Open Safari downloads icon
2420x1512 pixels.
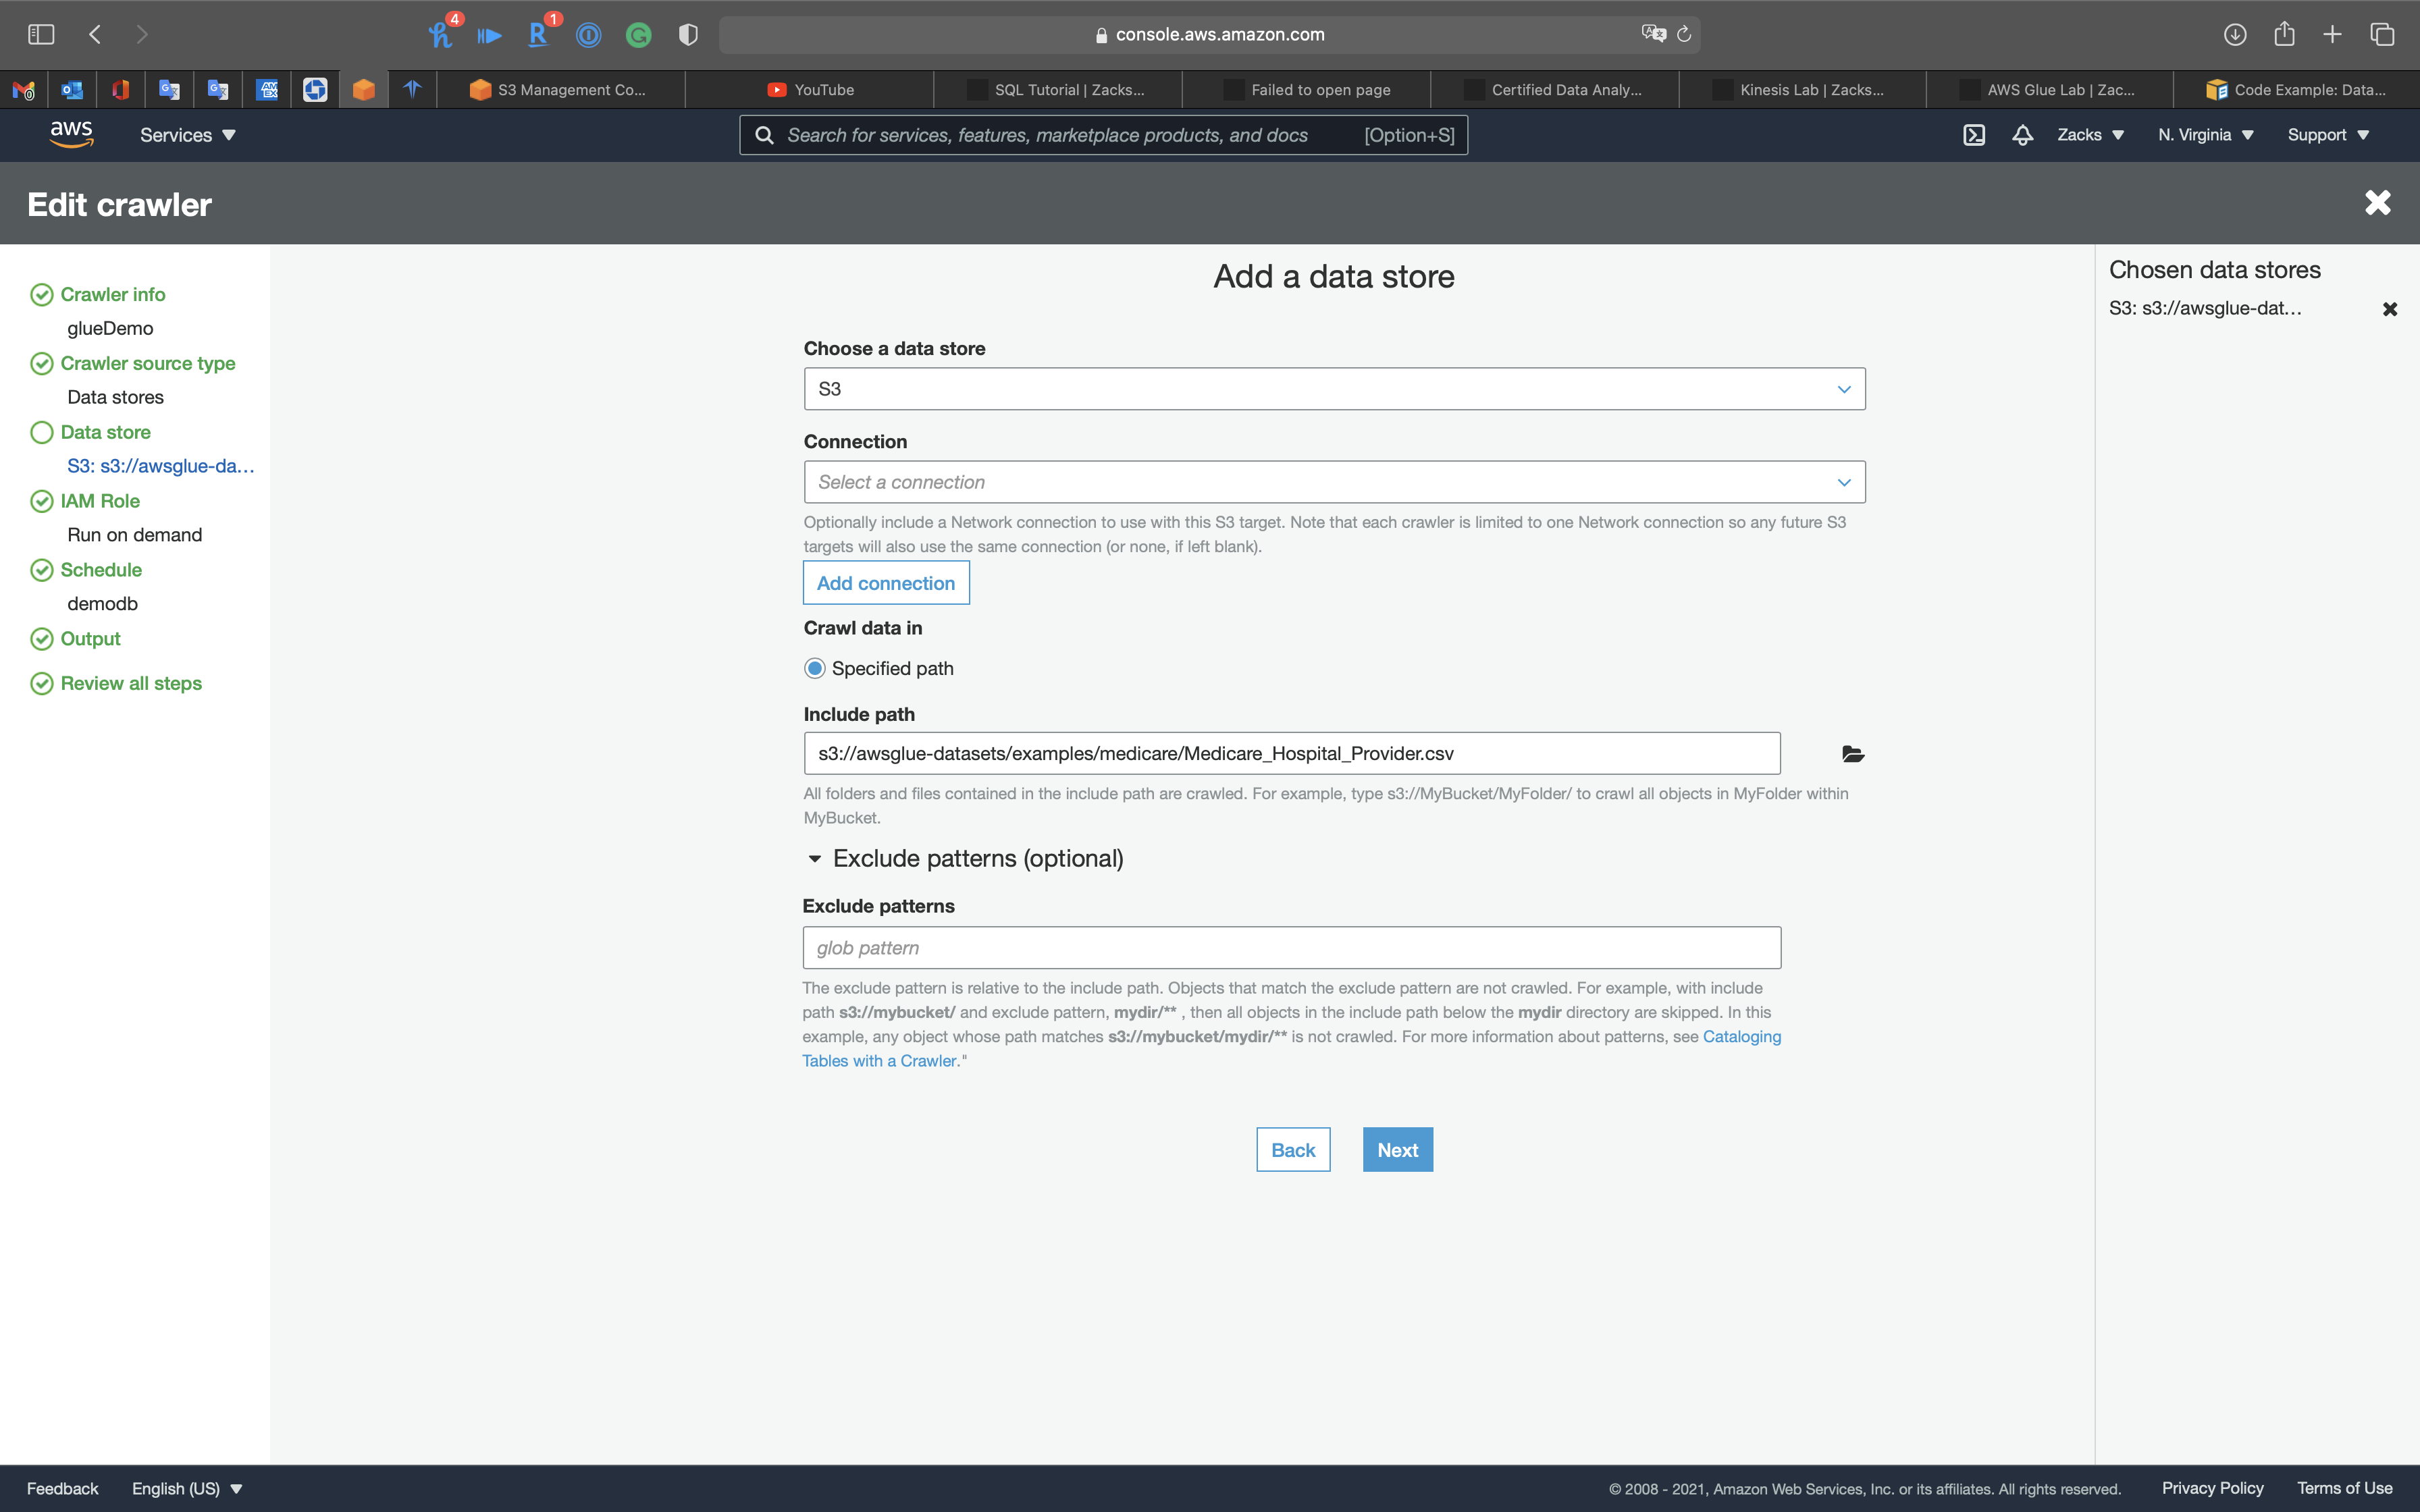click(x=2235, y=35)
